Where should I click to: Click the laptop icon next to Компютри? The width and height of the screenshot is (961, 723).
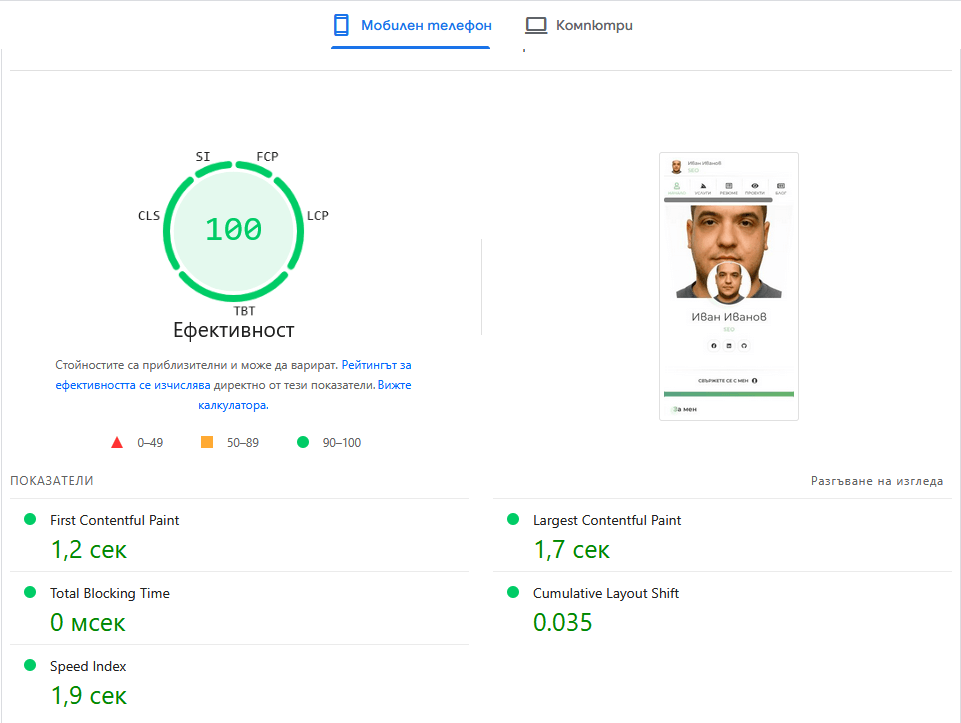(537, 25)
